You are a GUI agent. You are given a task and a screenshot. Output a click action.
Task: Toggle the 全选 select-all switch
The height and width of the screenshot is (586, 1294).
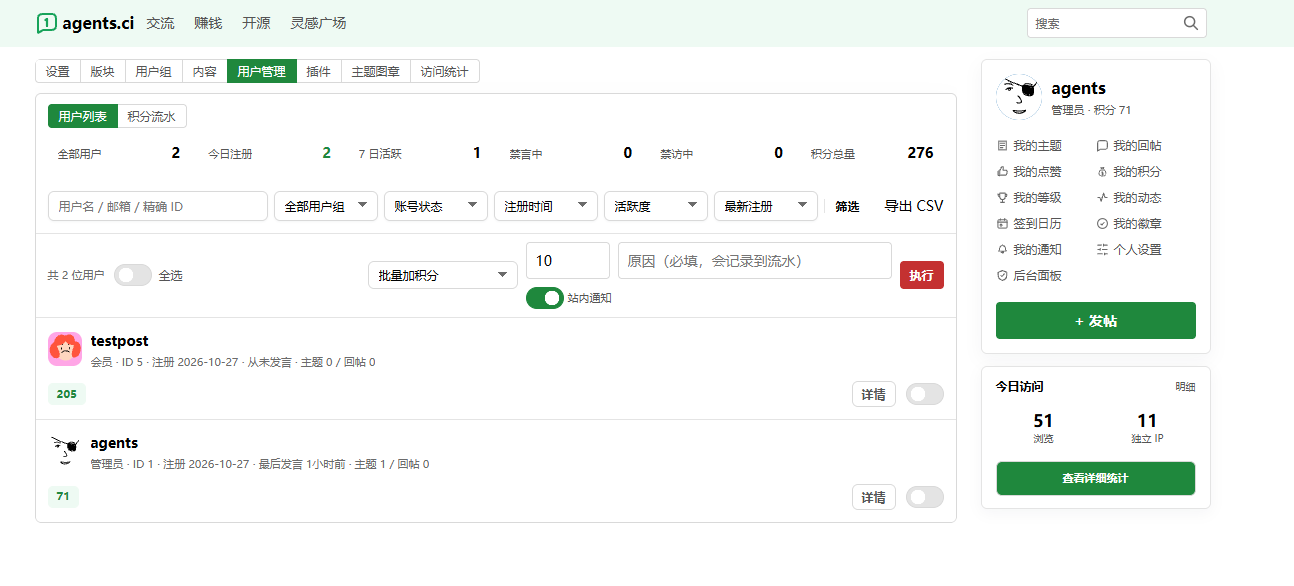coord(133,275)
